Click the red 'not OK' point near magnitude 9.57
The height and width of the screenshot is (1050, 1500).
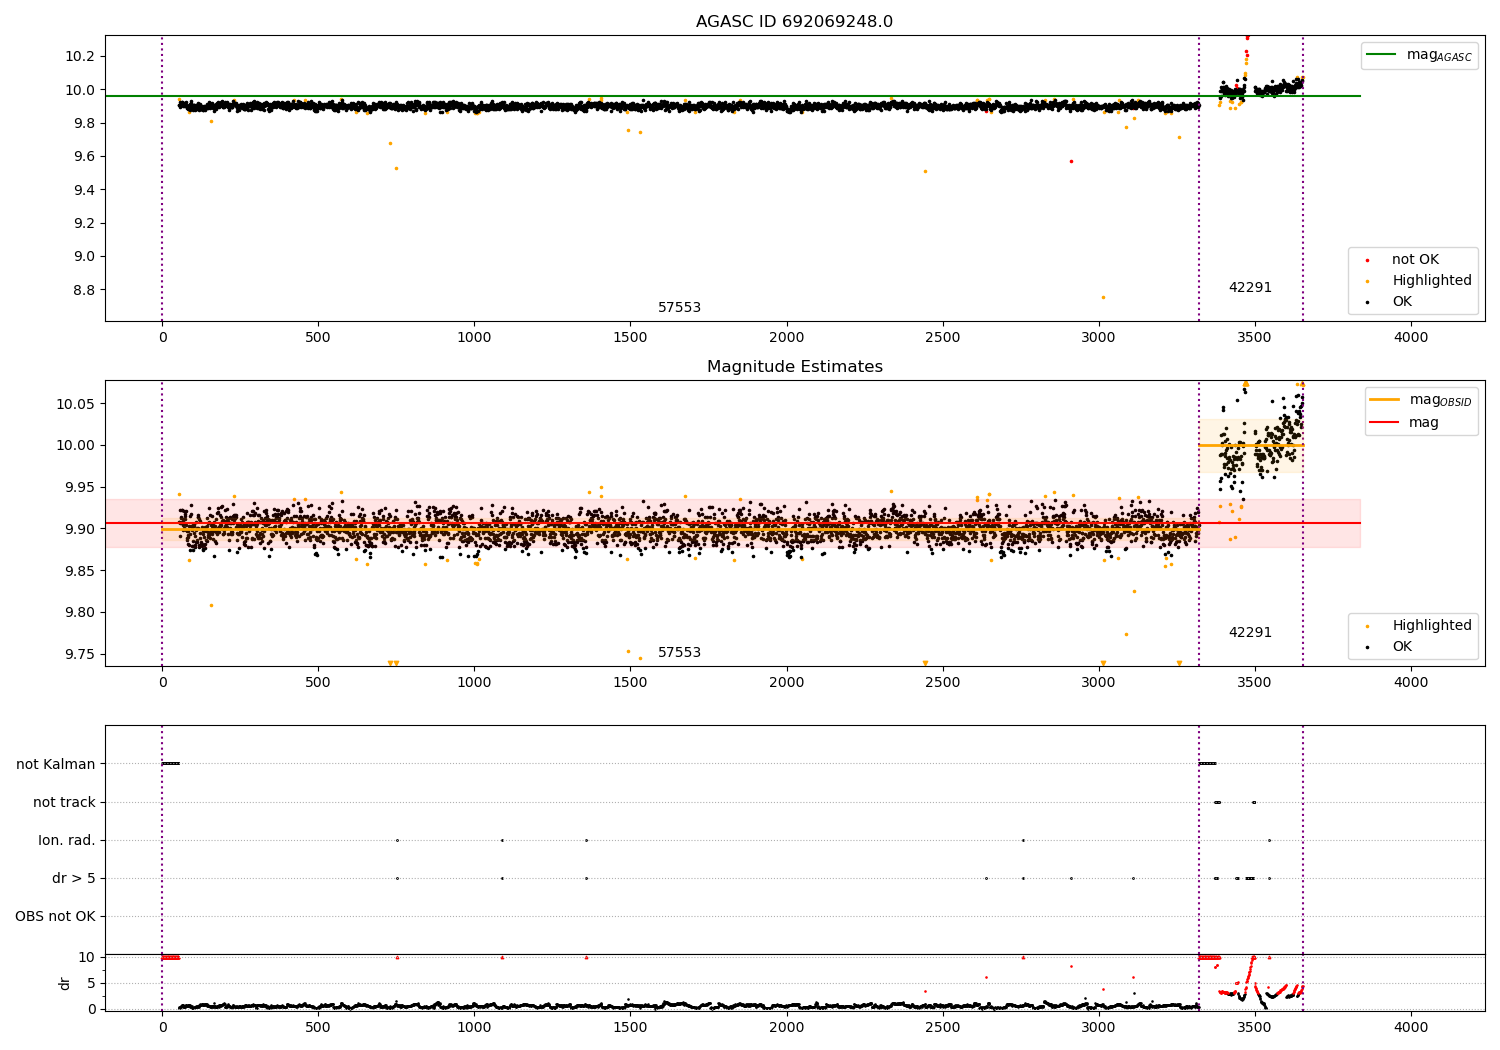click(x=1071, y=161)
